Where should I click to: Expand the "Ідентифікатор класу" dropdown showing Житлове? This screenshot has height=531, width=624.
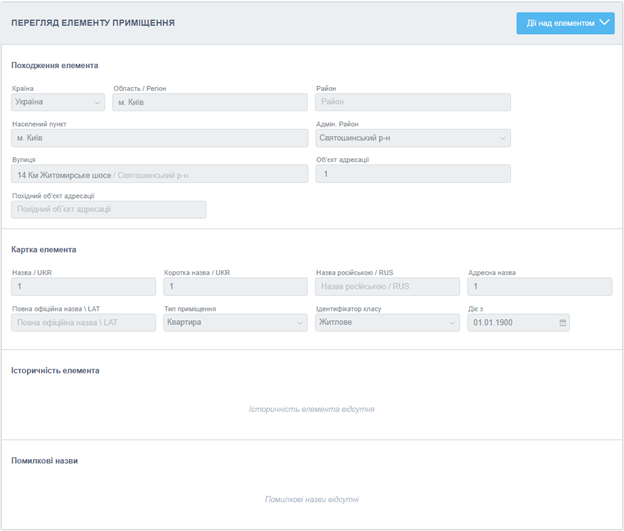(x=387, y=323)
